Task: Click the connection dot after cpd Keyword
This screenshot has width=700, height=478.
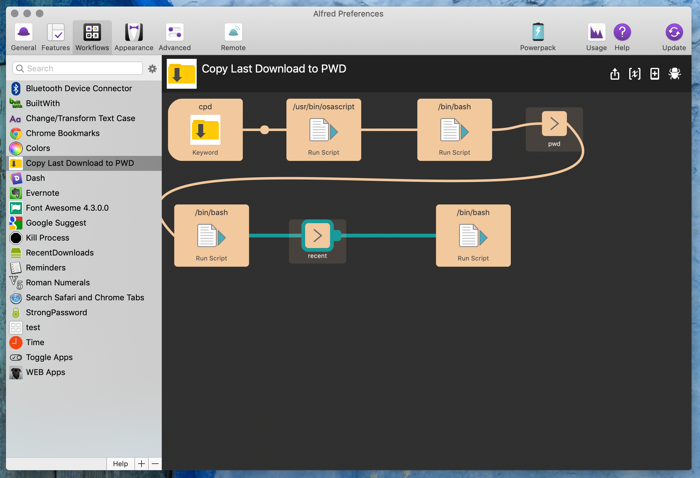Action: [264, 130]
